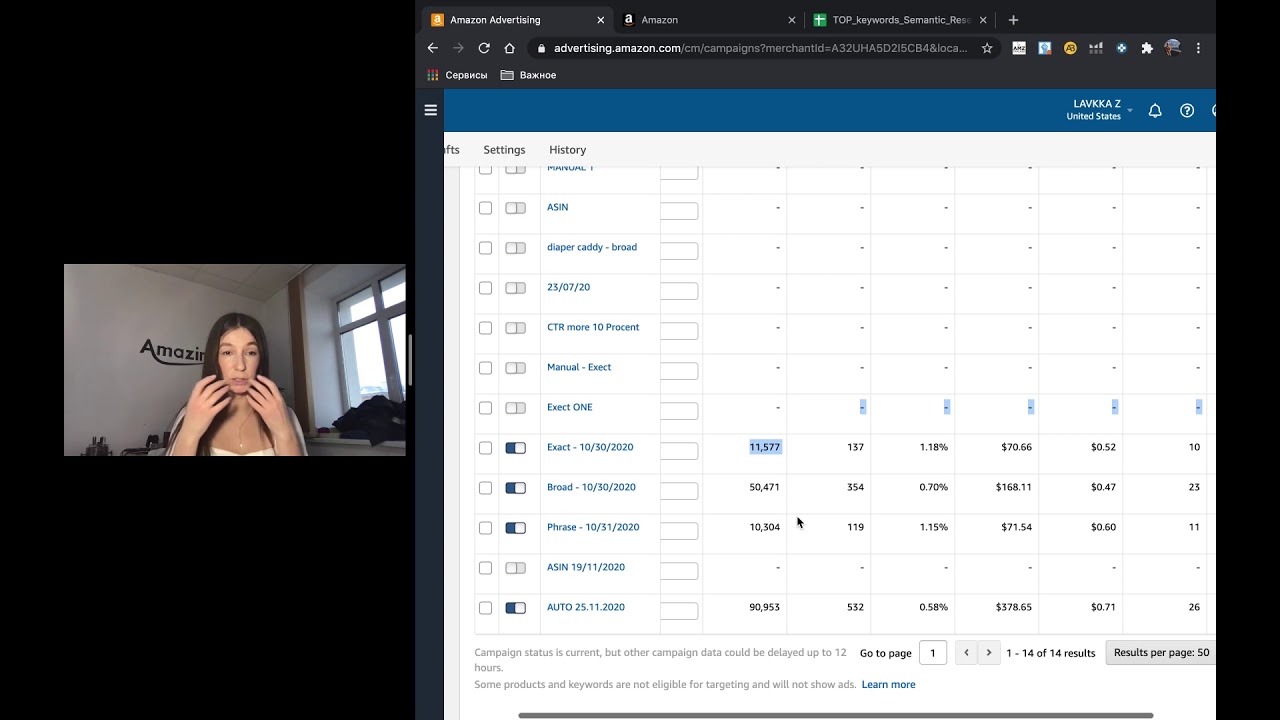Go back in the browser
This screenshot has height=720, width=1280.
point(433,48)
